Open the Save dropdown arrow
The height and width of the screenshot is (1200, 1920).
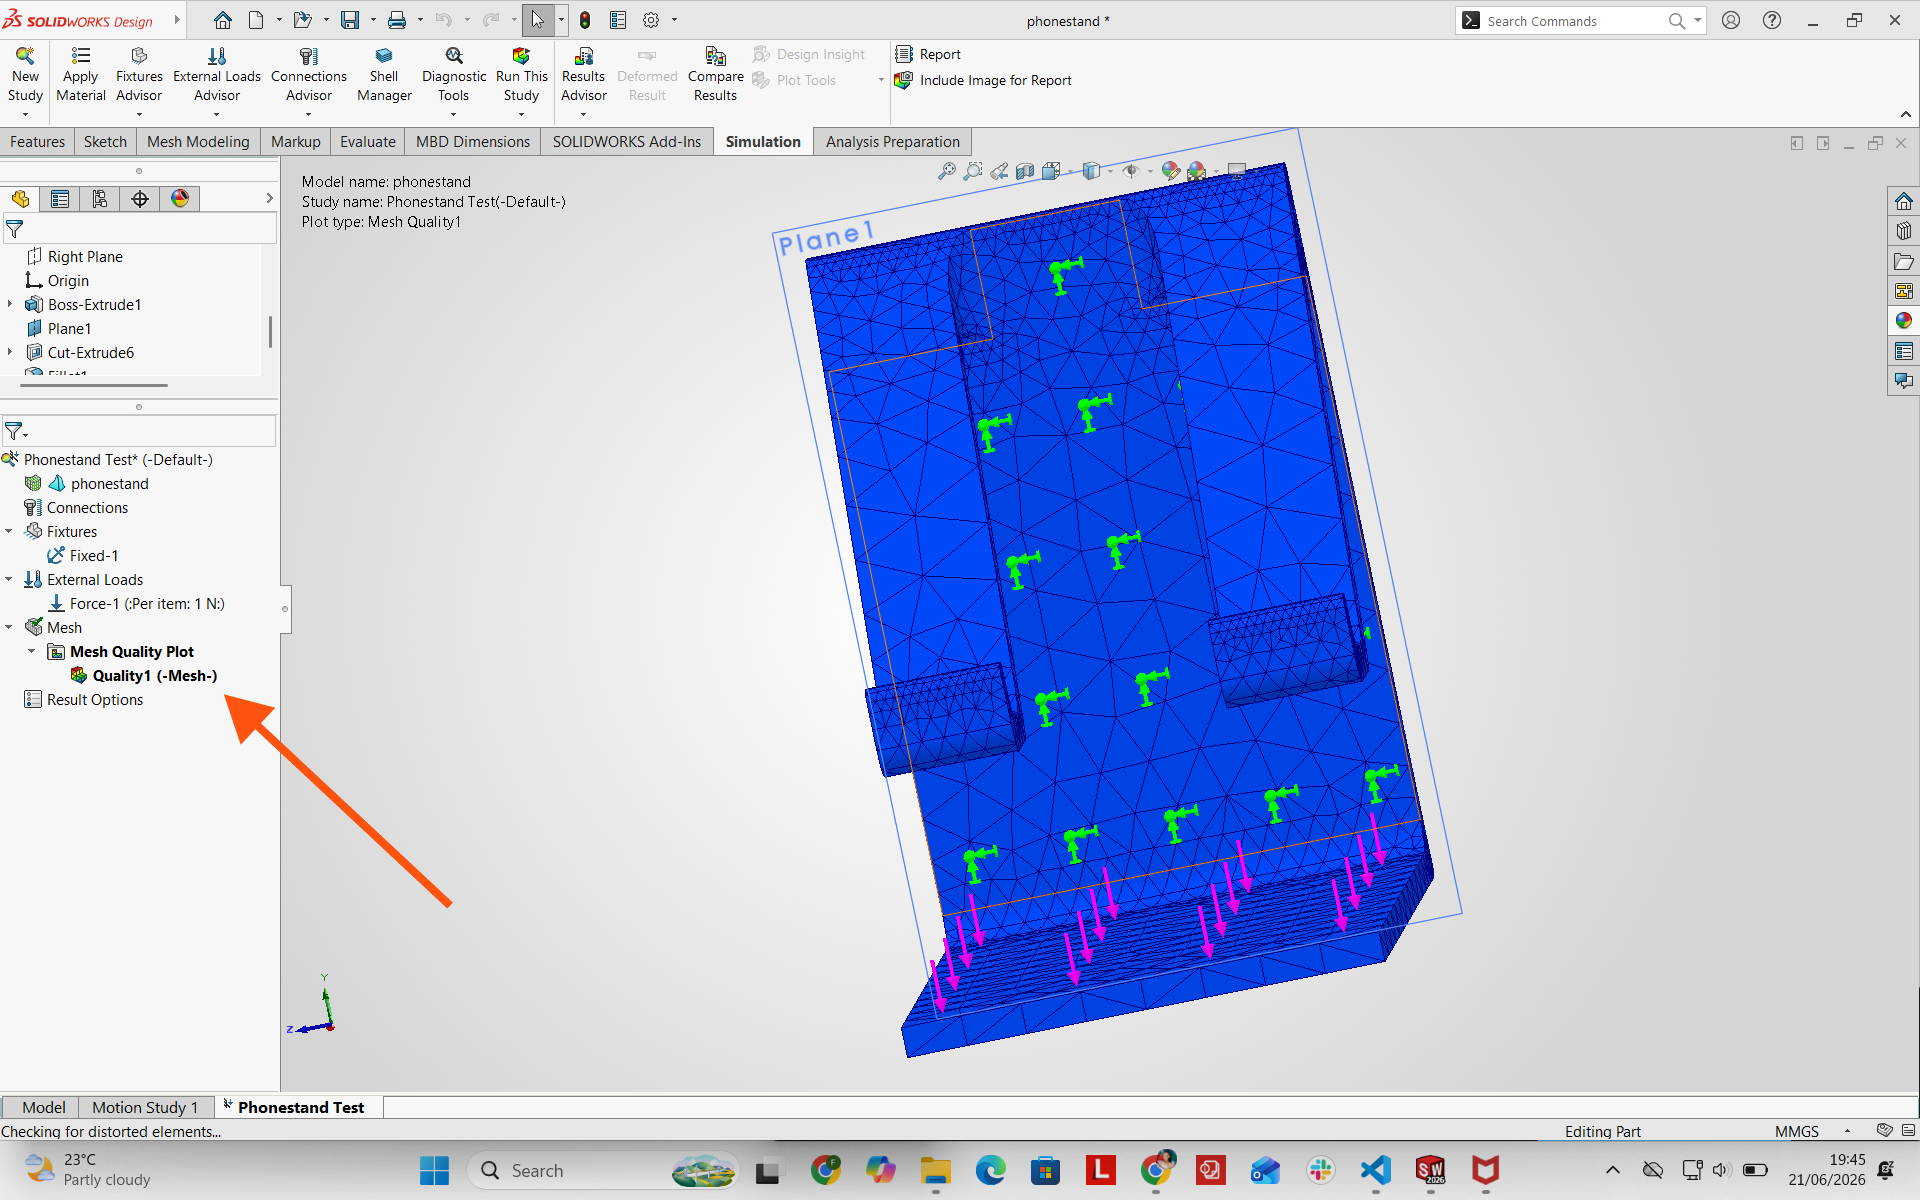(373, 20)
